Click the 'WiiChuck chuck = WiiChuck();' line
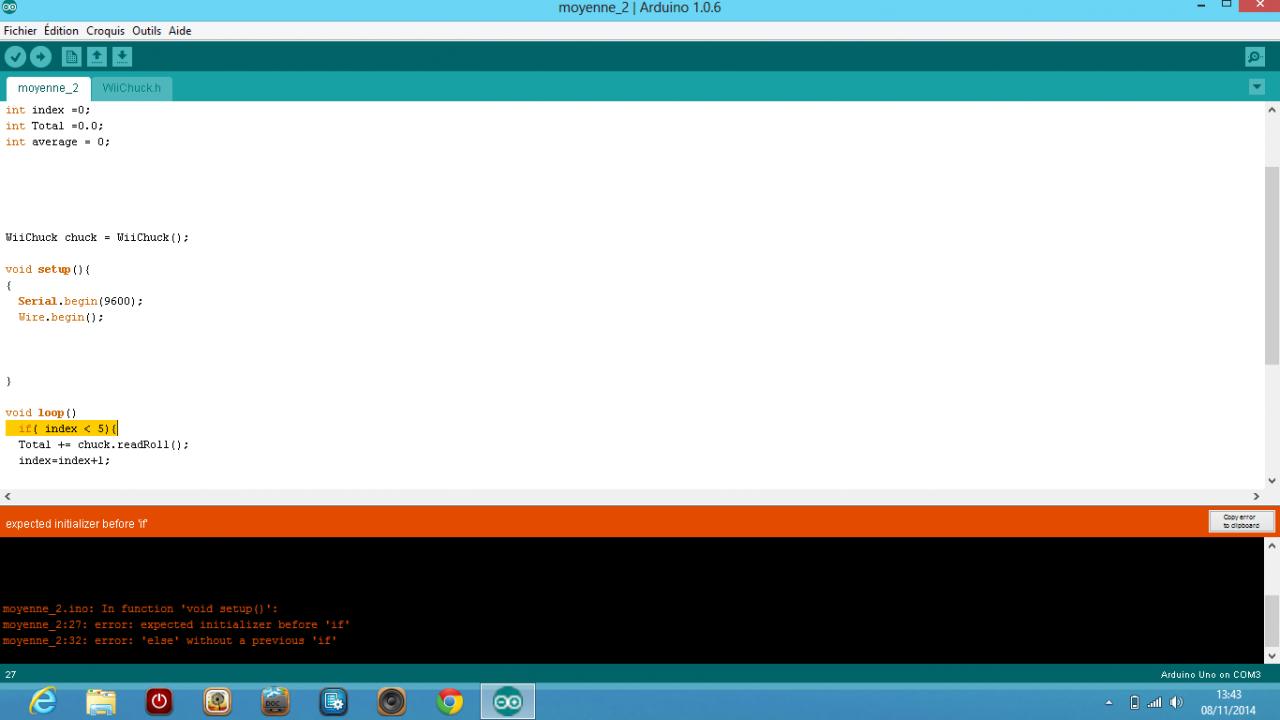 [97, 238]
